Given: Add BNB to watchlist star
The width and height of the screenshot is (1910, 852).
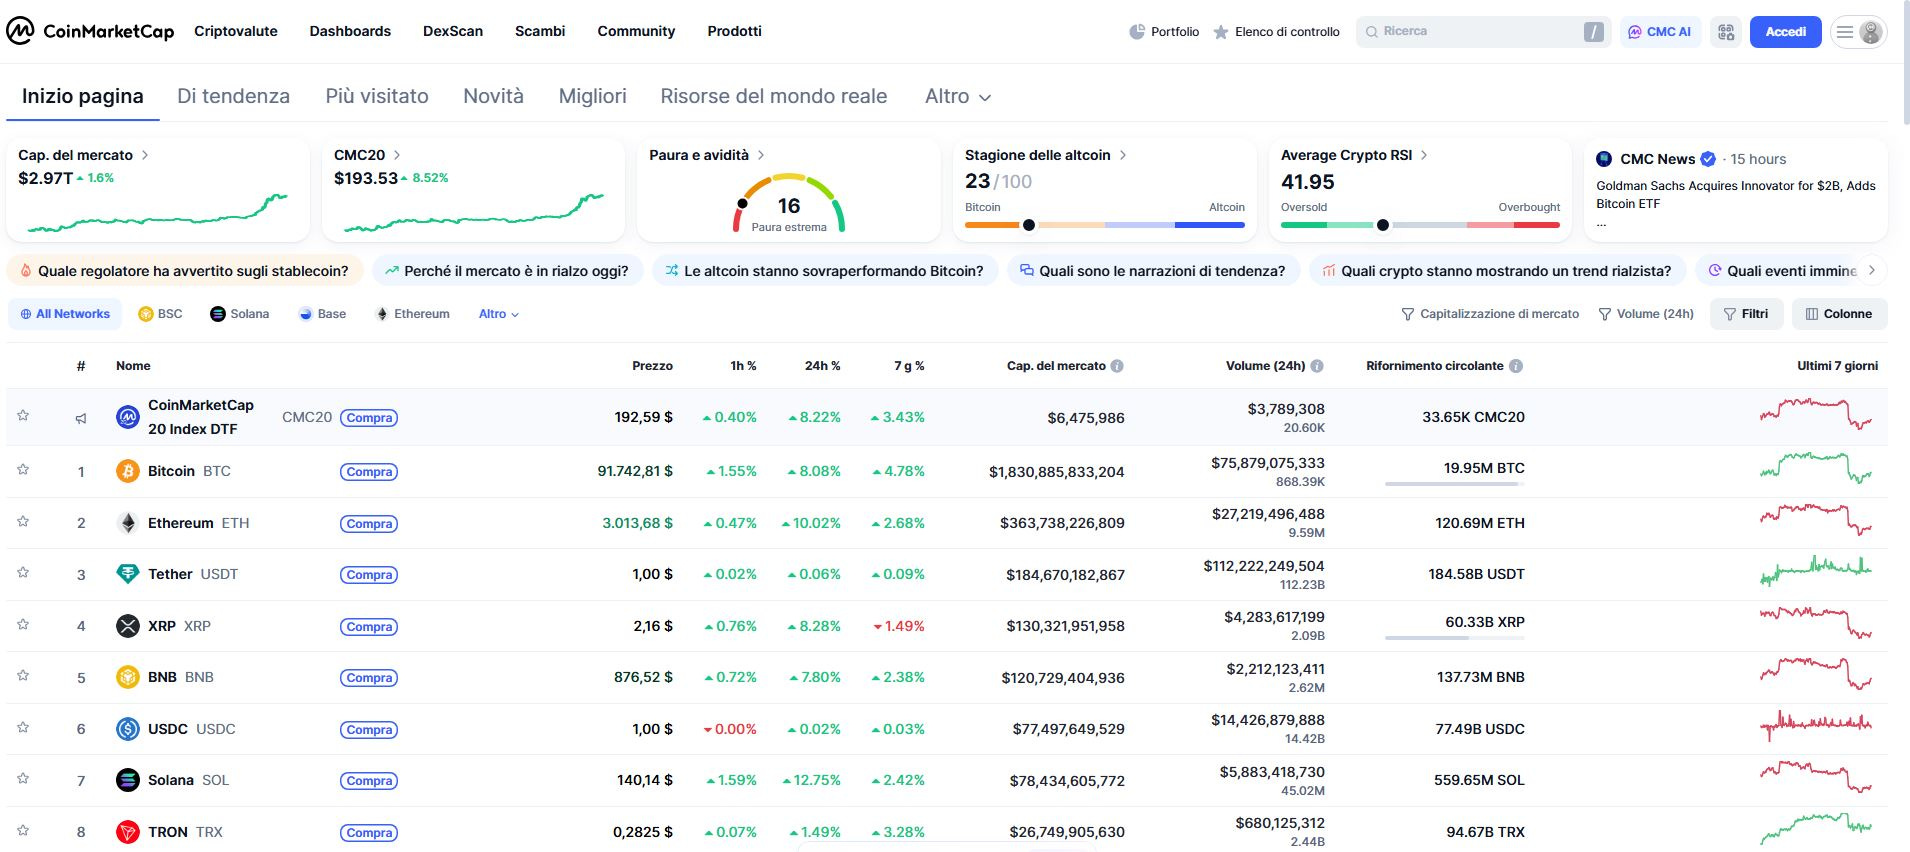Looking at the screenshot, I should 23,676.
